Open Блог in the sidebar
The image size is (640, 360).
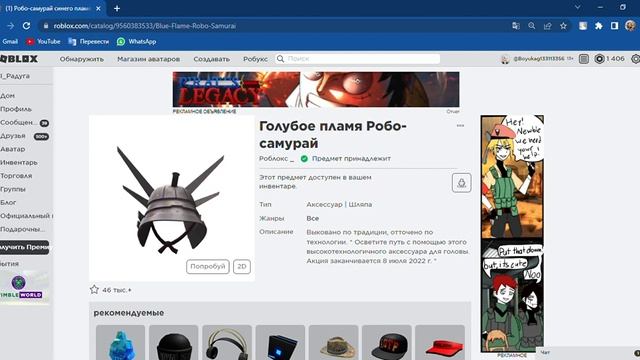tap(8, 202)
